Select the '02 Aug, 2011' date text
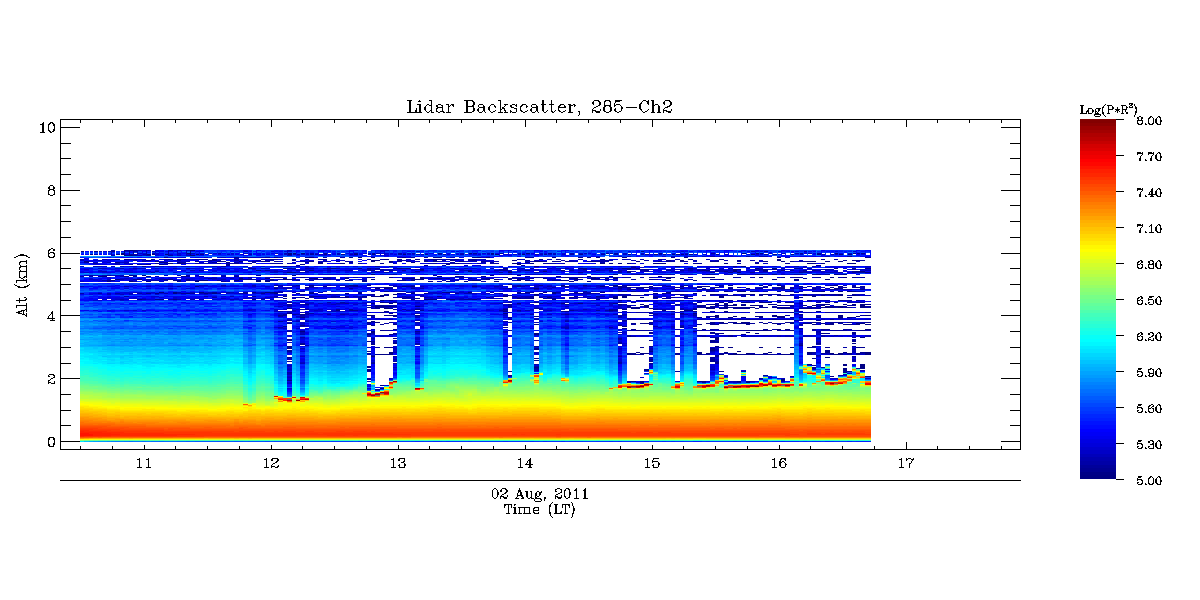1200x600 pixels. [x=539, y=494]
